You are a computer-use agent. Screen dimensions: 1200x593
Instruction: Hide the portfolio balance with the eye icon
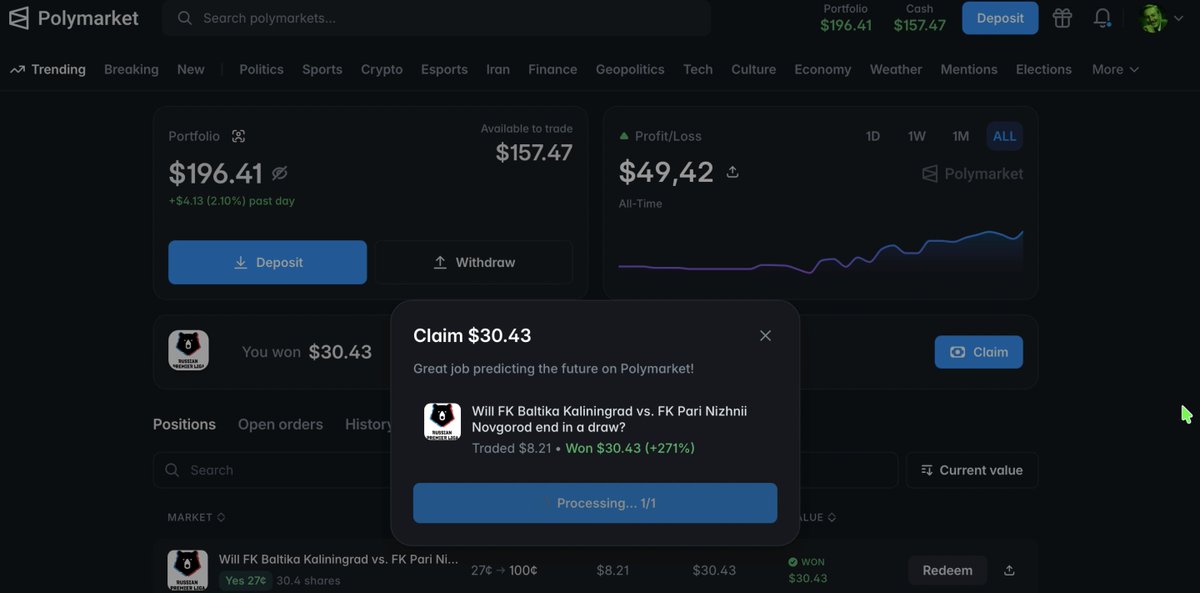pos(280,174)
